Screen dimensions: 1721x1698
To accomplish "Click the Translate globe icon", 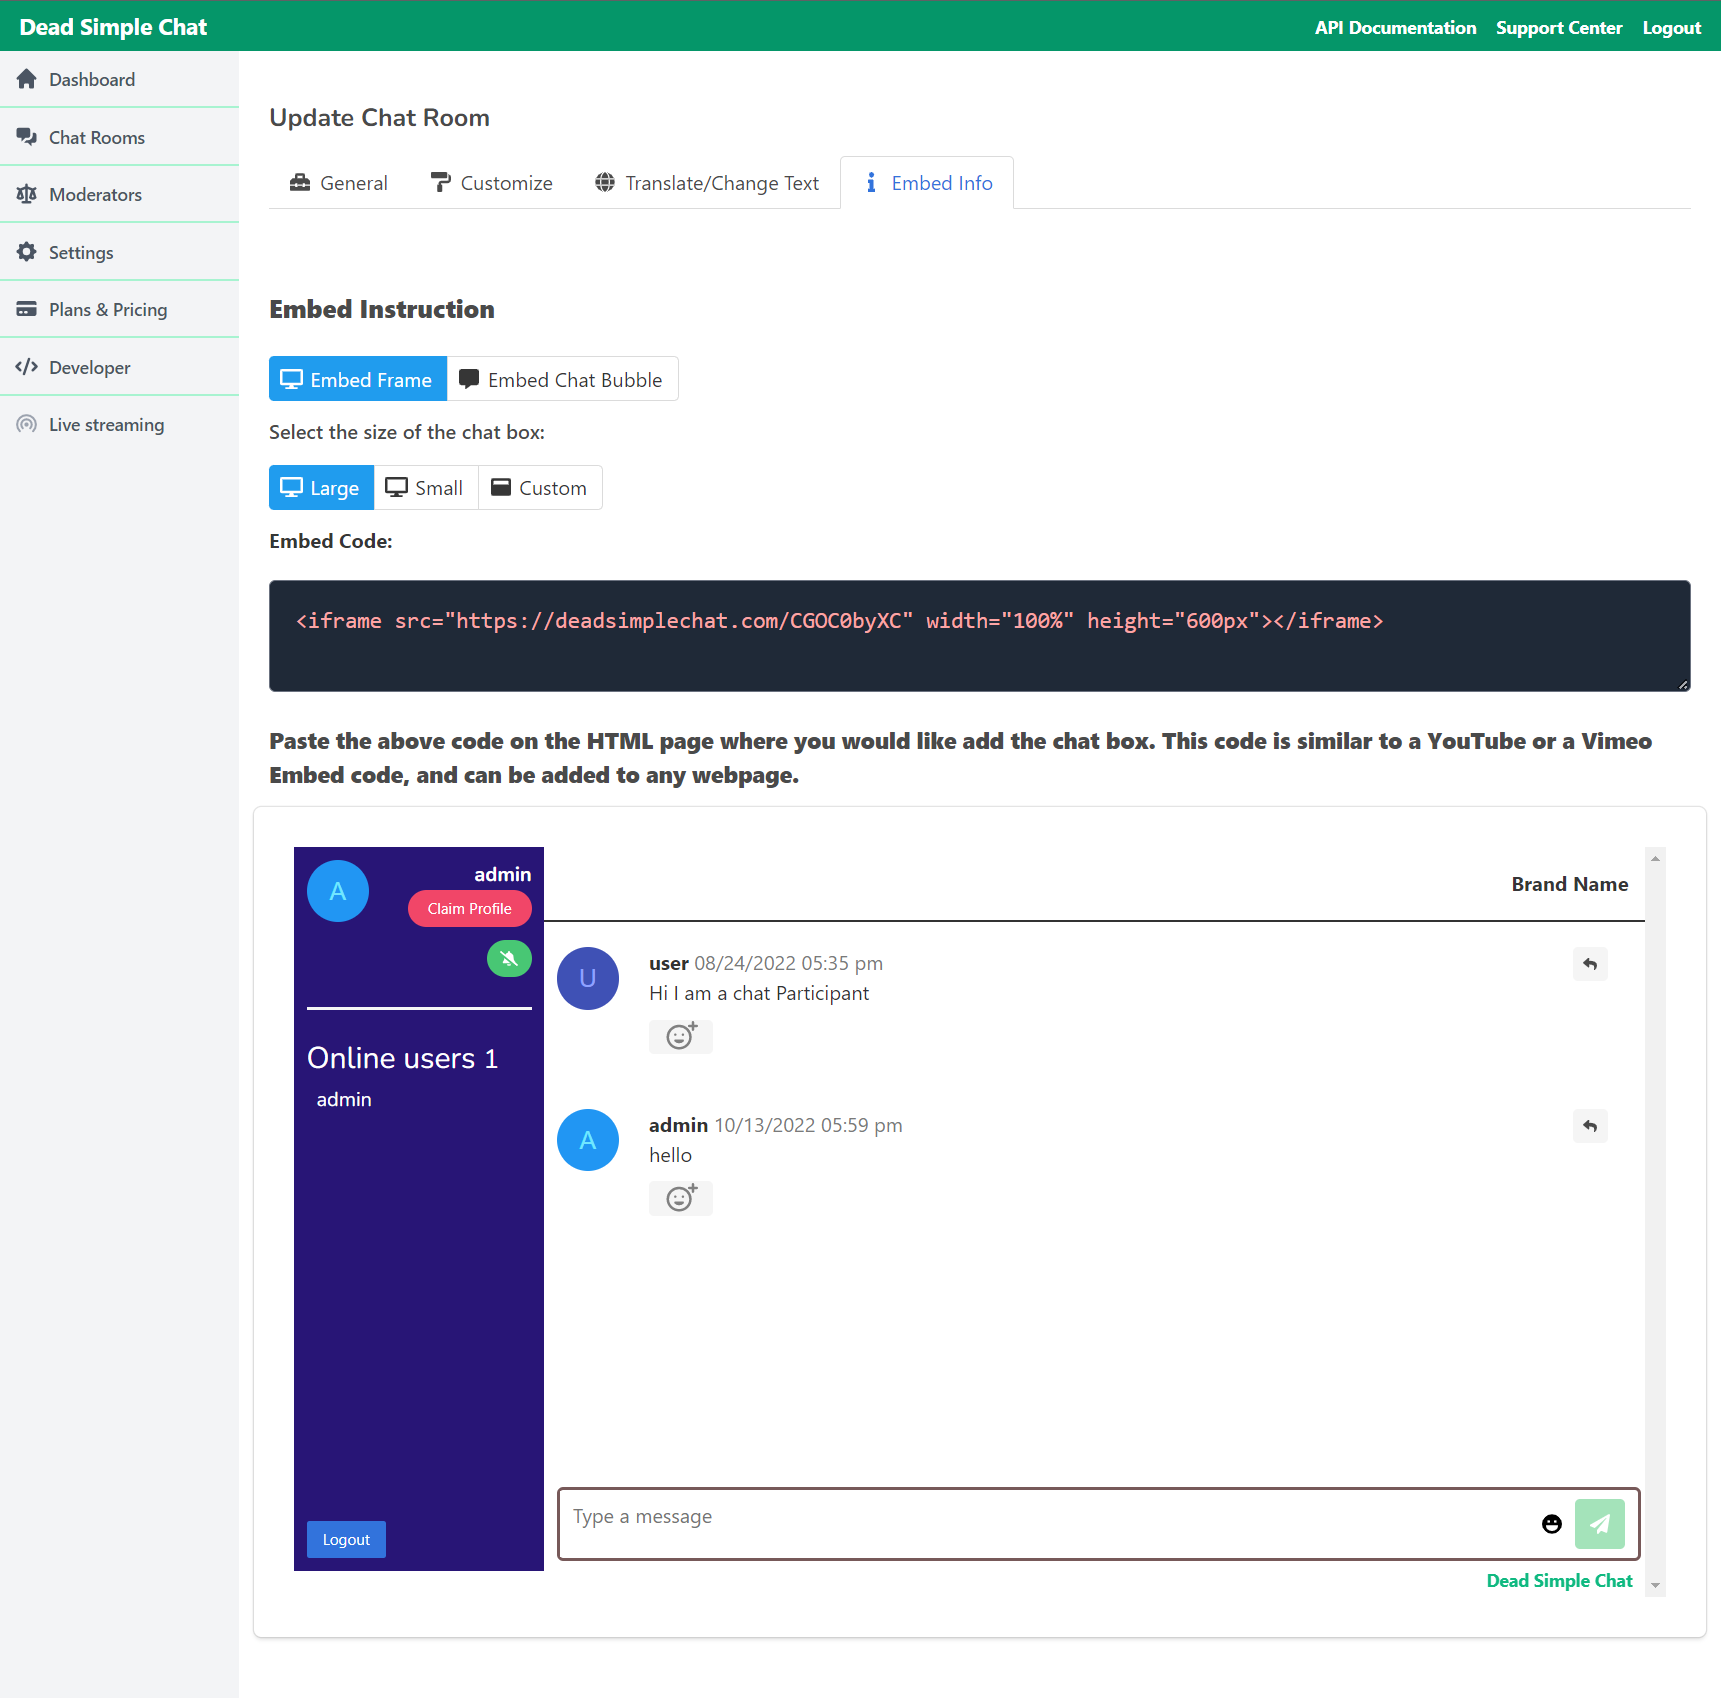I will pyautogui.click(x=605, y=183).
